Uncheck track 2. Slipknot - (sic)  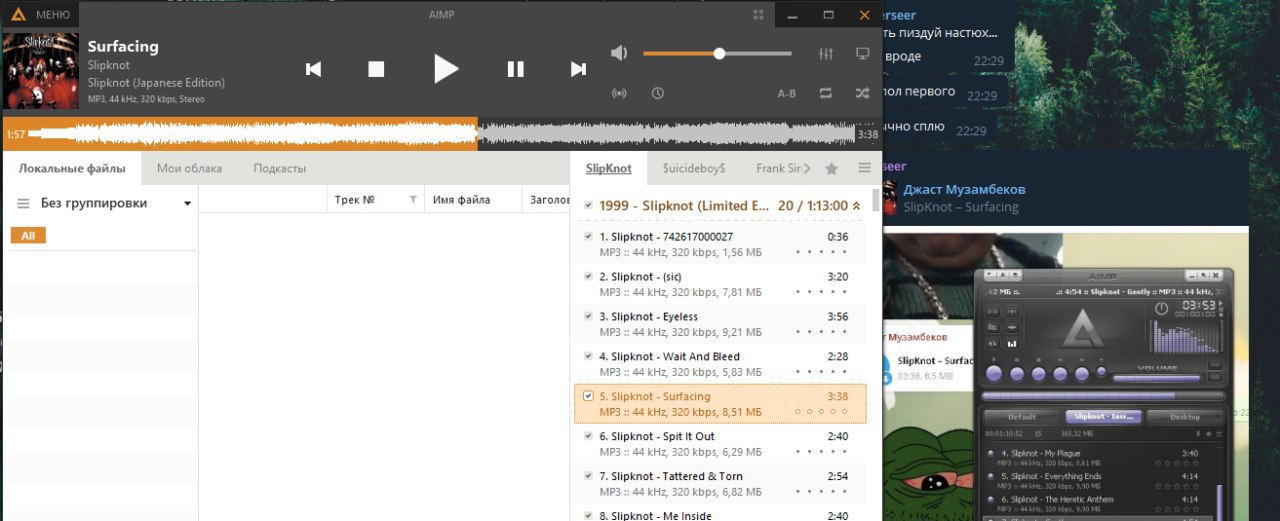(588, 277)
